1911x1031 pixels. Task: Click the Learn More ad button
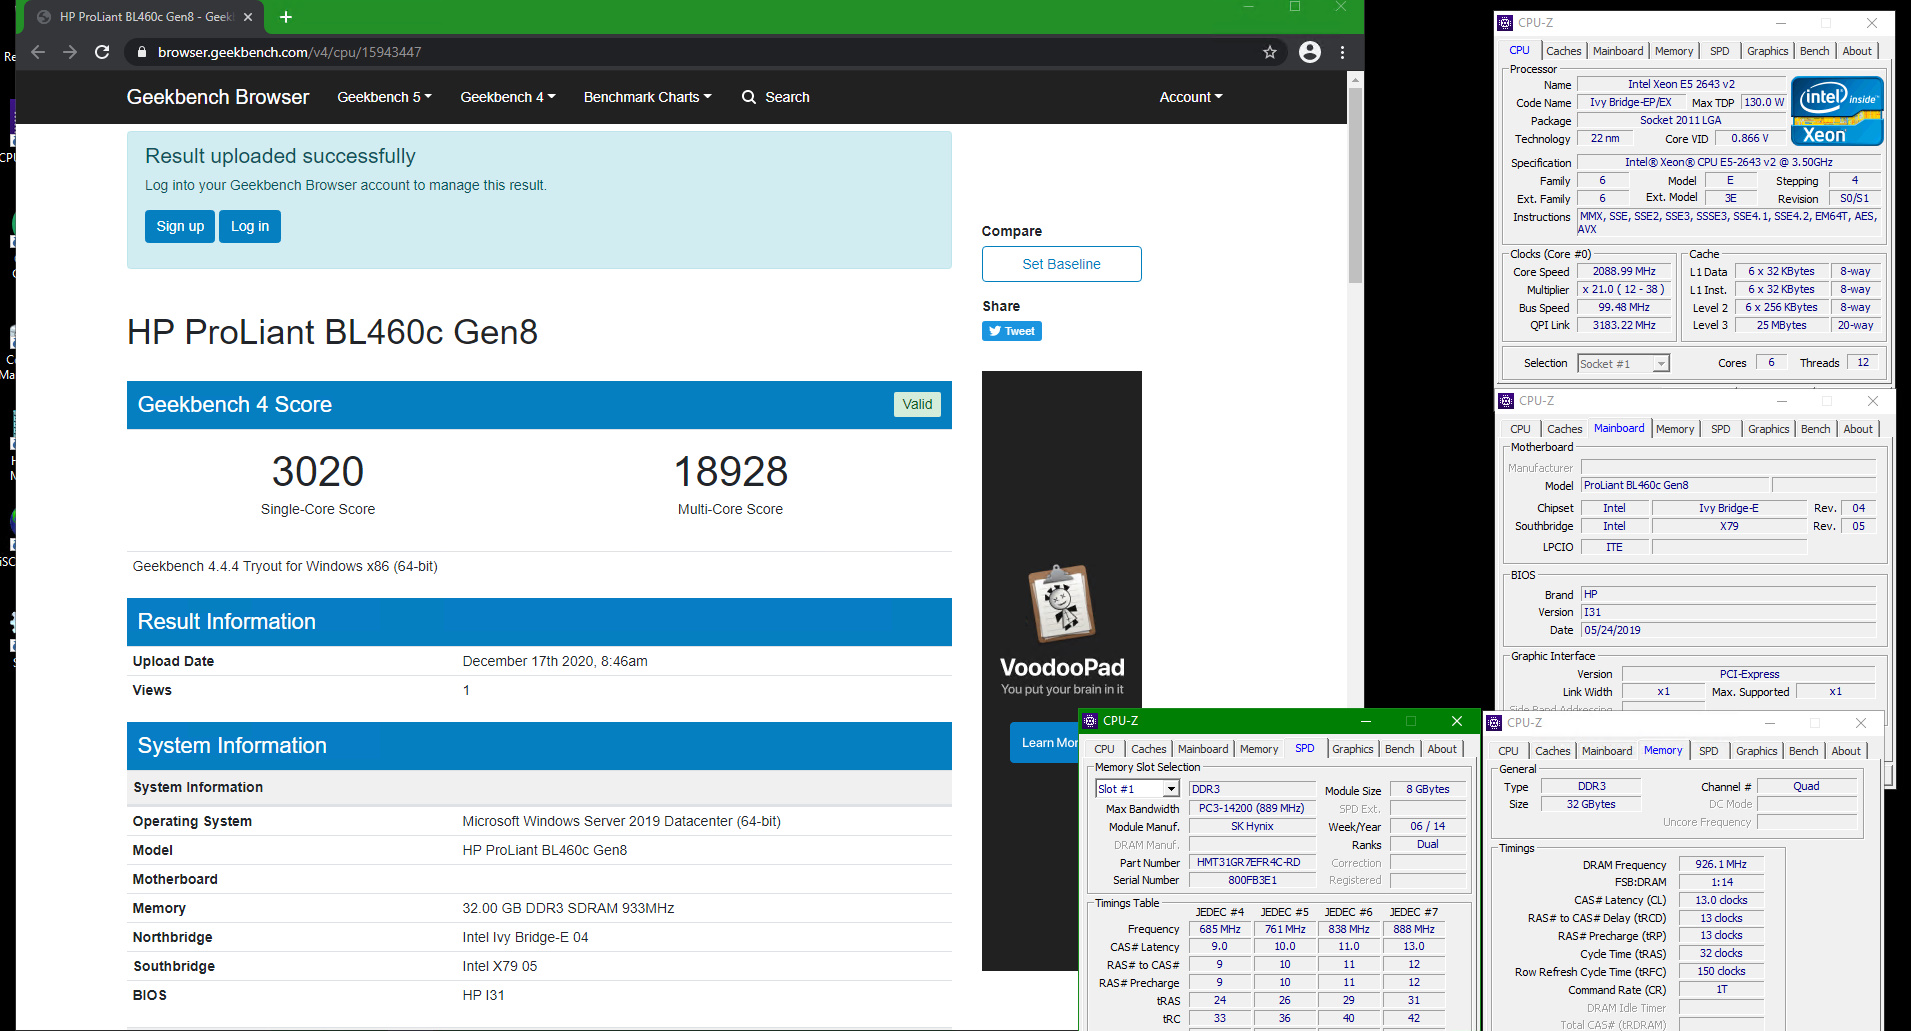1045,743
